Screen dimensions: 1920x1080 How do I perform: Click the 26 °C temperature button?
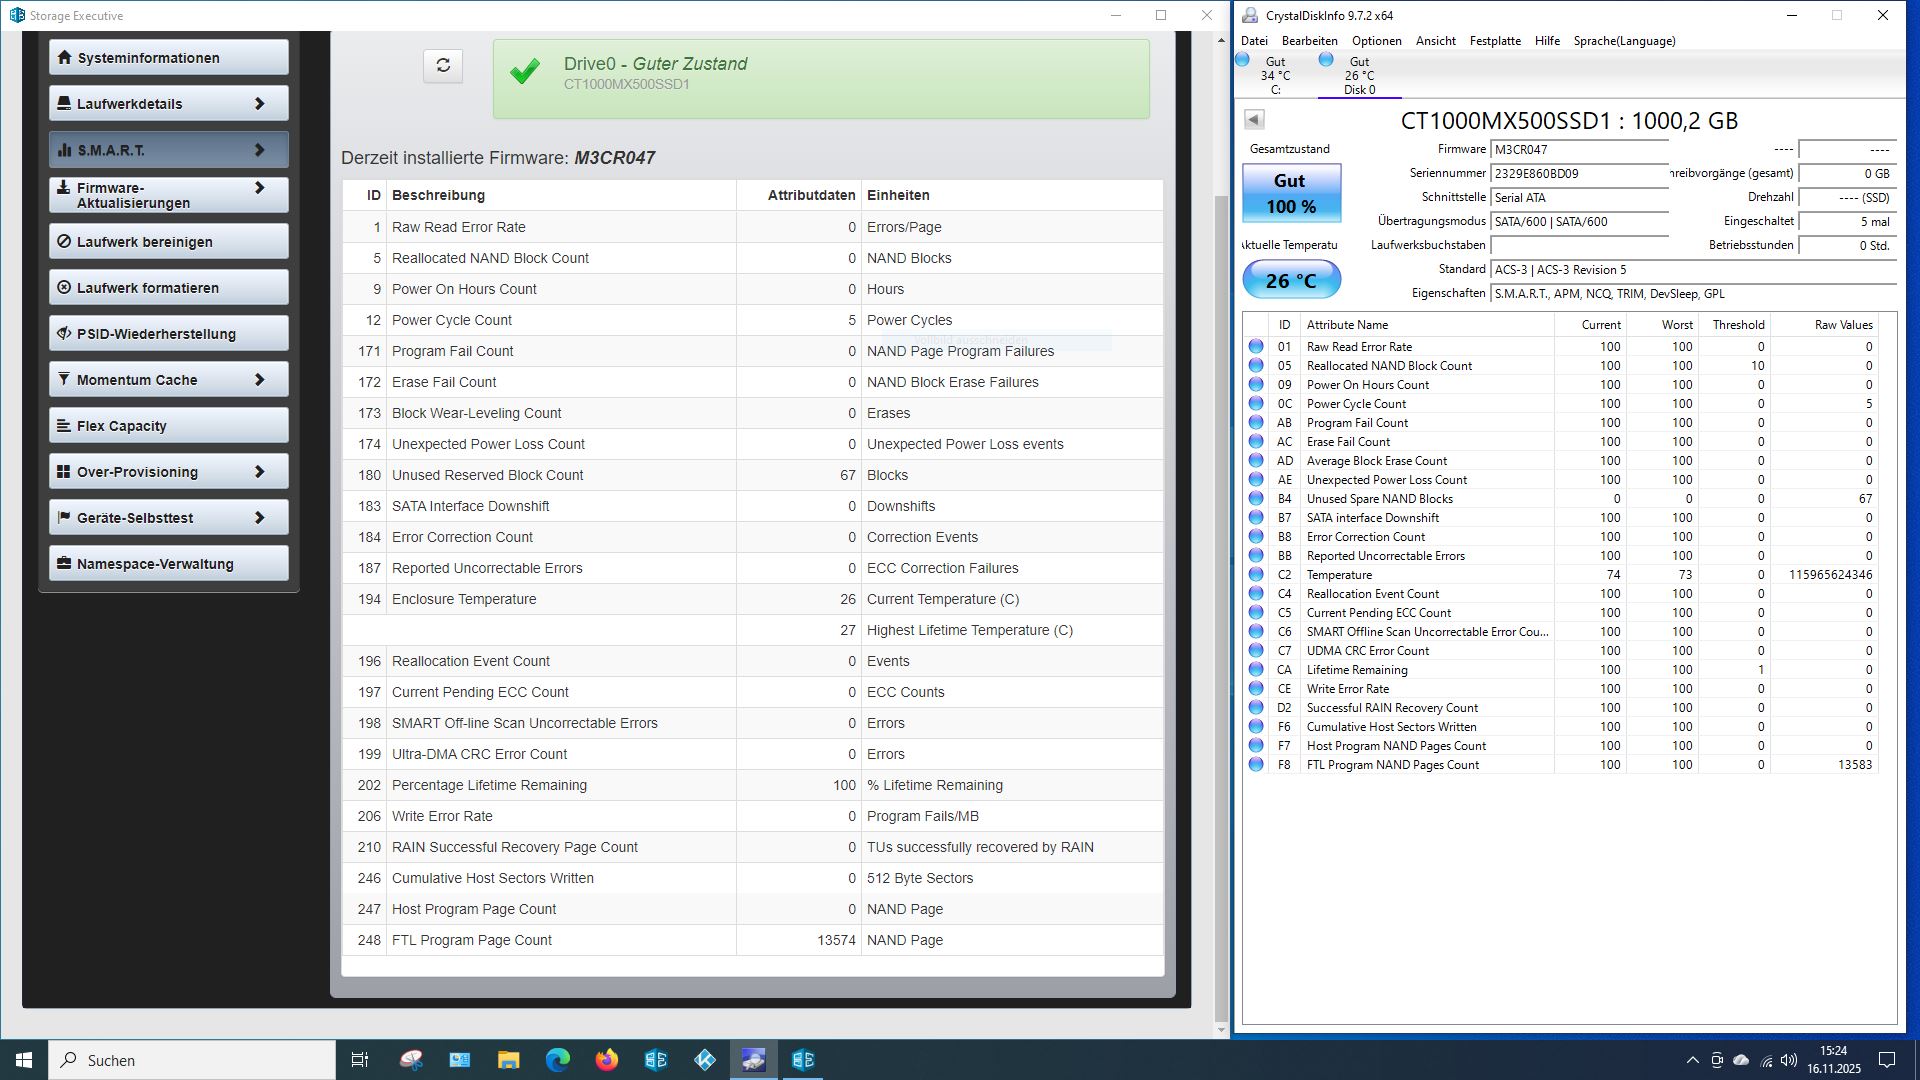[1291, 280]
